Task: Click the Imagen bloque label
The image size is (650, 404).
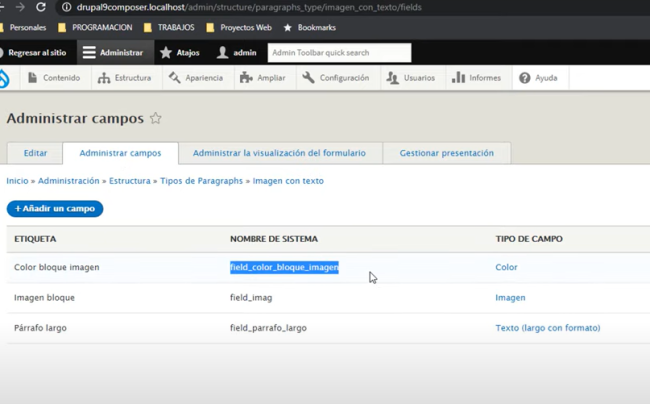Action: (44, 298)
